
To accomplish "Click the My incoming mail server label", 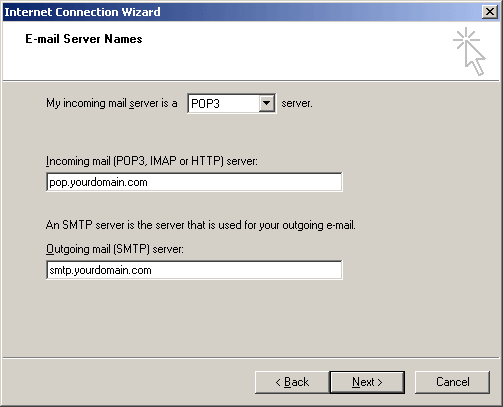I will pos(112,103).
